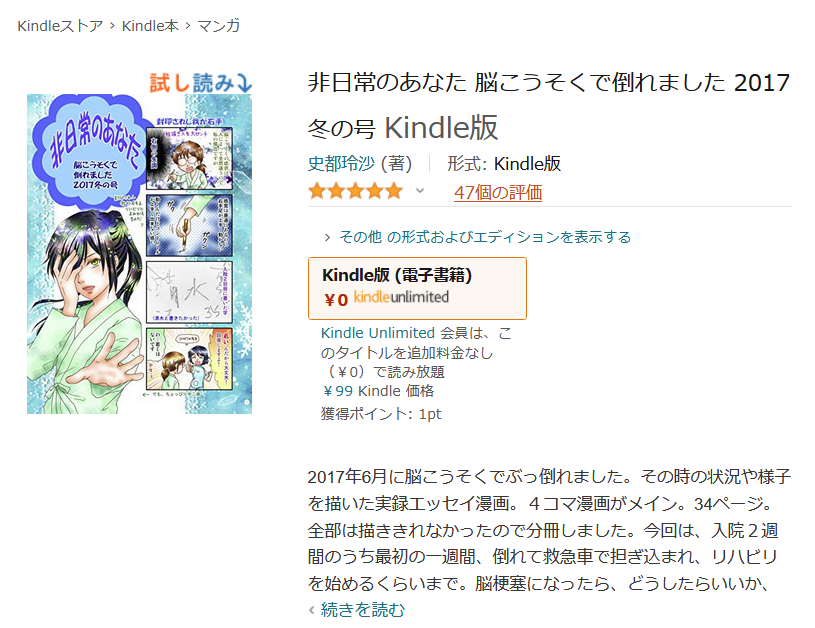Expand the rating breakdown chevron next to stars
The width and height of the screenshot is (815, 628).
point(420,191)
